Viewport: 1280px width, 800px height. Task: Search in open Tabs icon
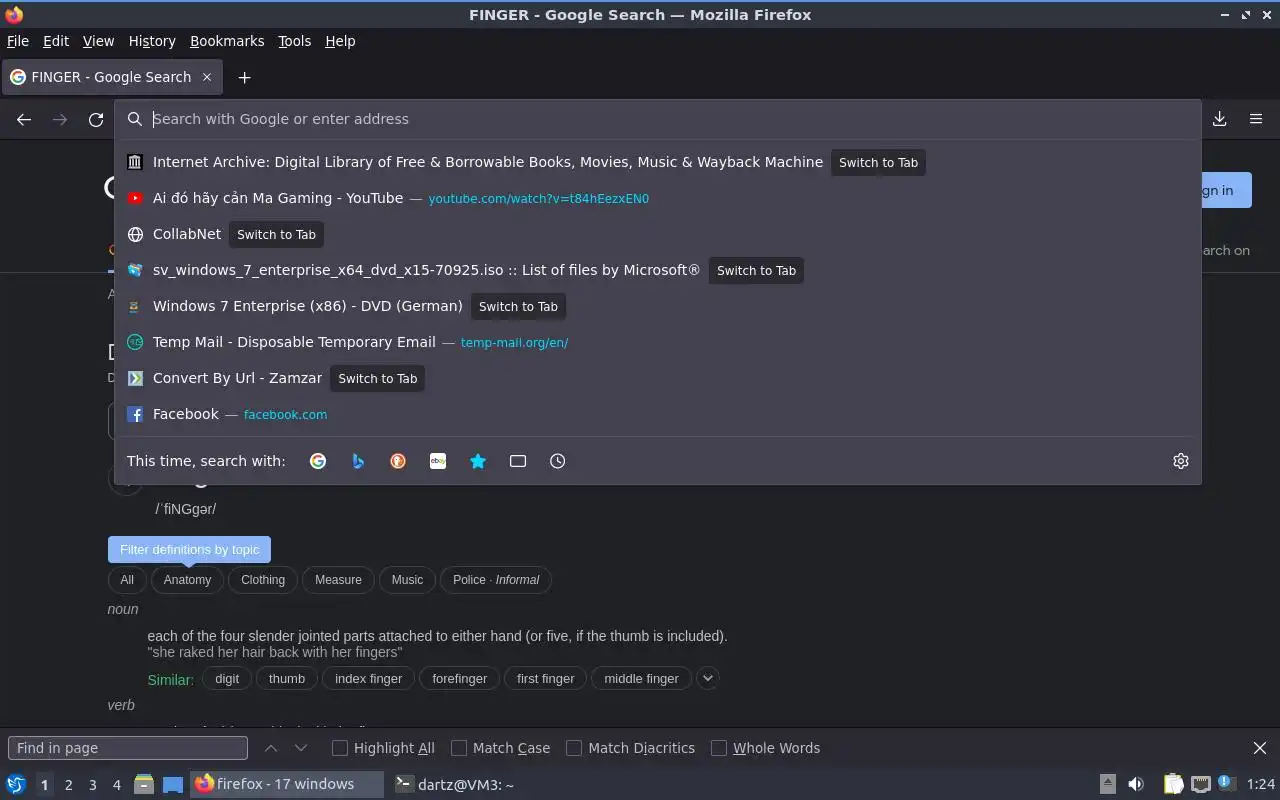(x=518, y=461)
